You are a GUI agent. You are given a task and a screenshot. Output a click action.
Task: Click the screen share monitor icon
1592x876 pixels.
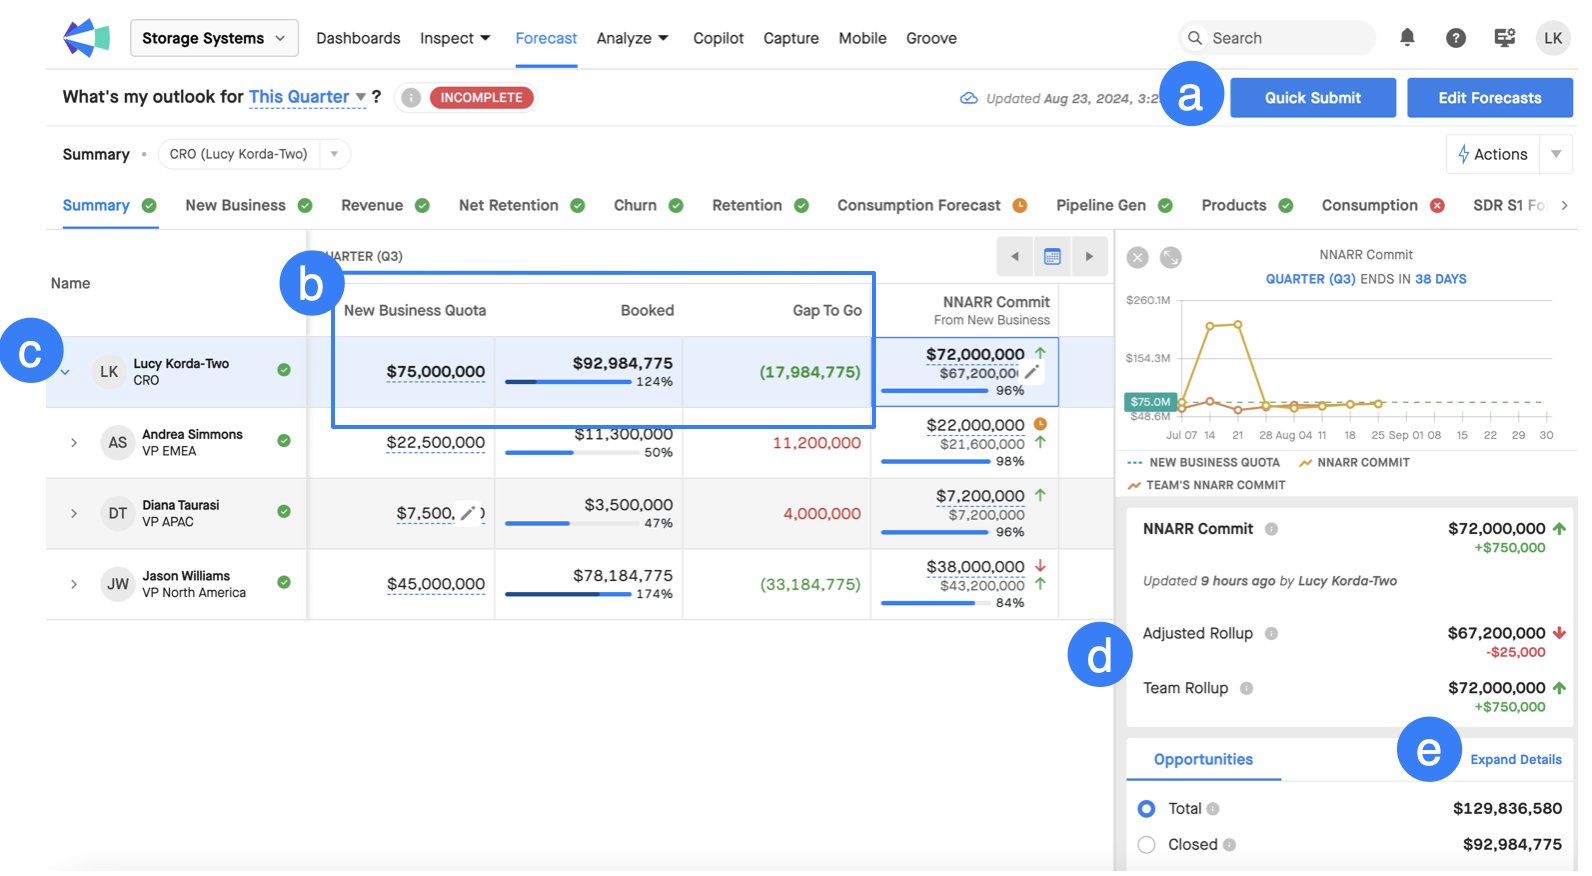1505,38
